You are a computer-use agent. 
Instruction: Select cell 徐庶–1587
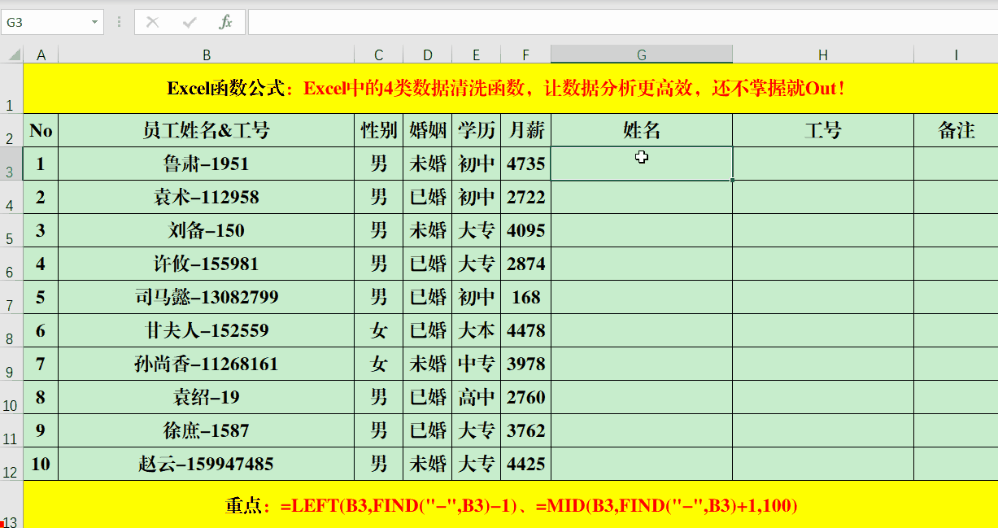(206, 431)
